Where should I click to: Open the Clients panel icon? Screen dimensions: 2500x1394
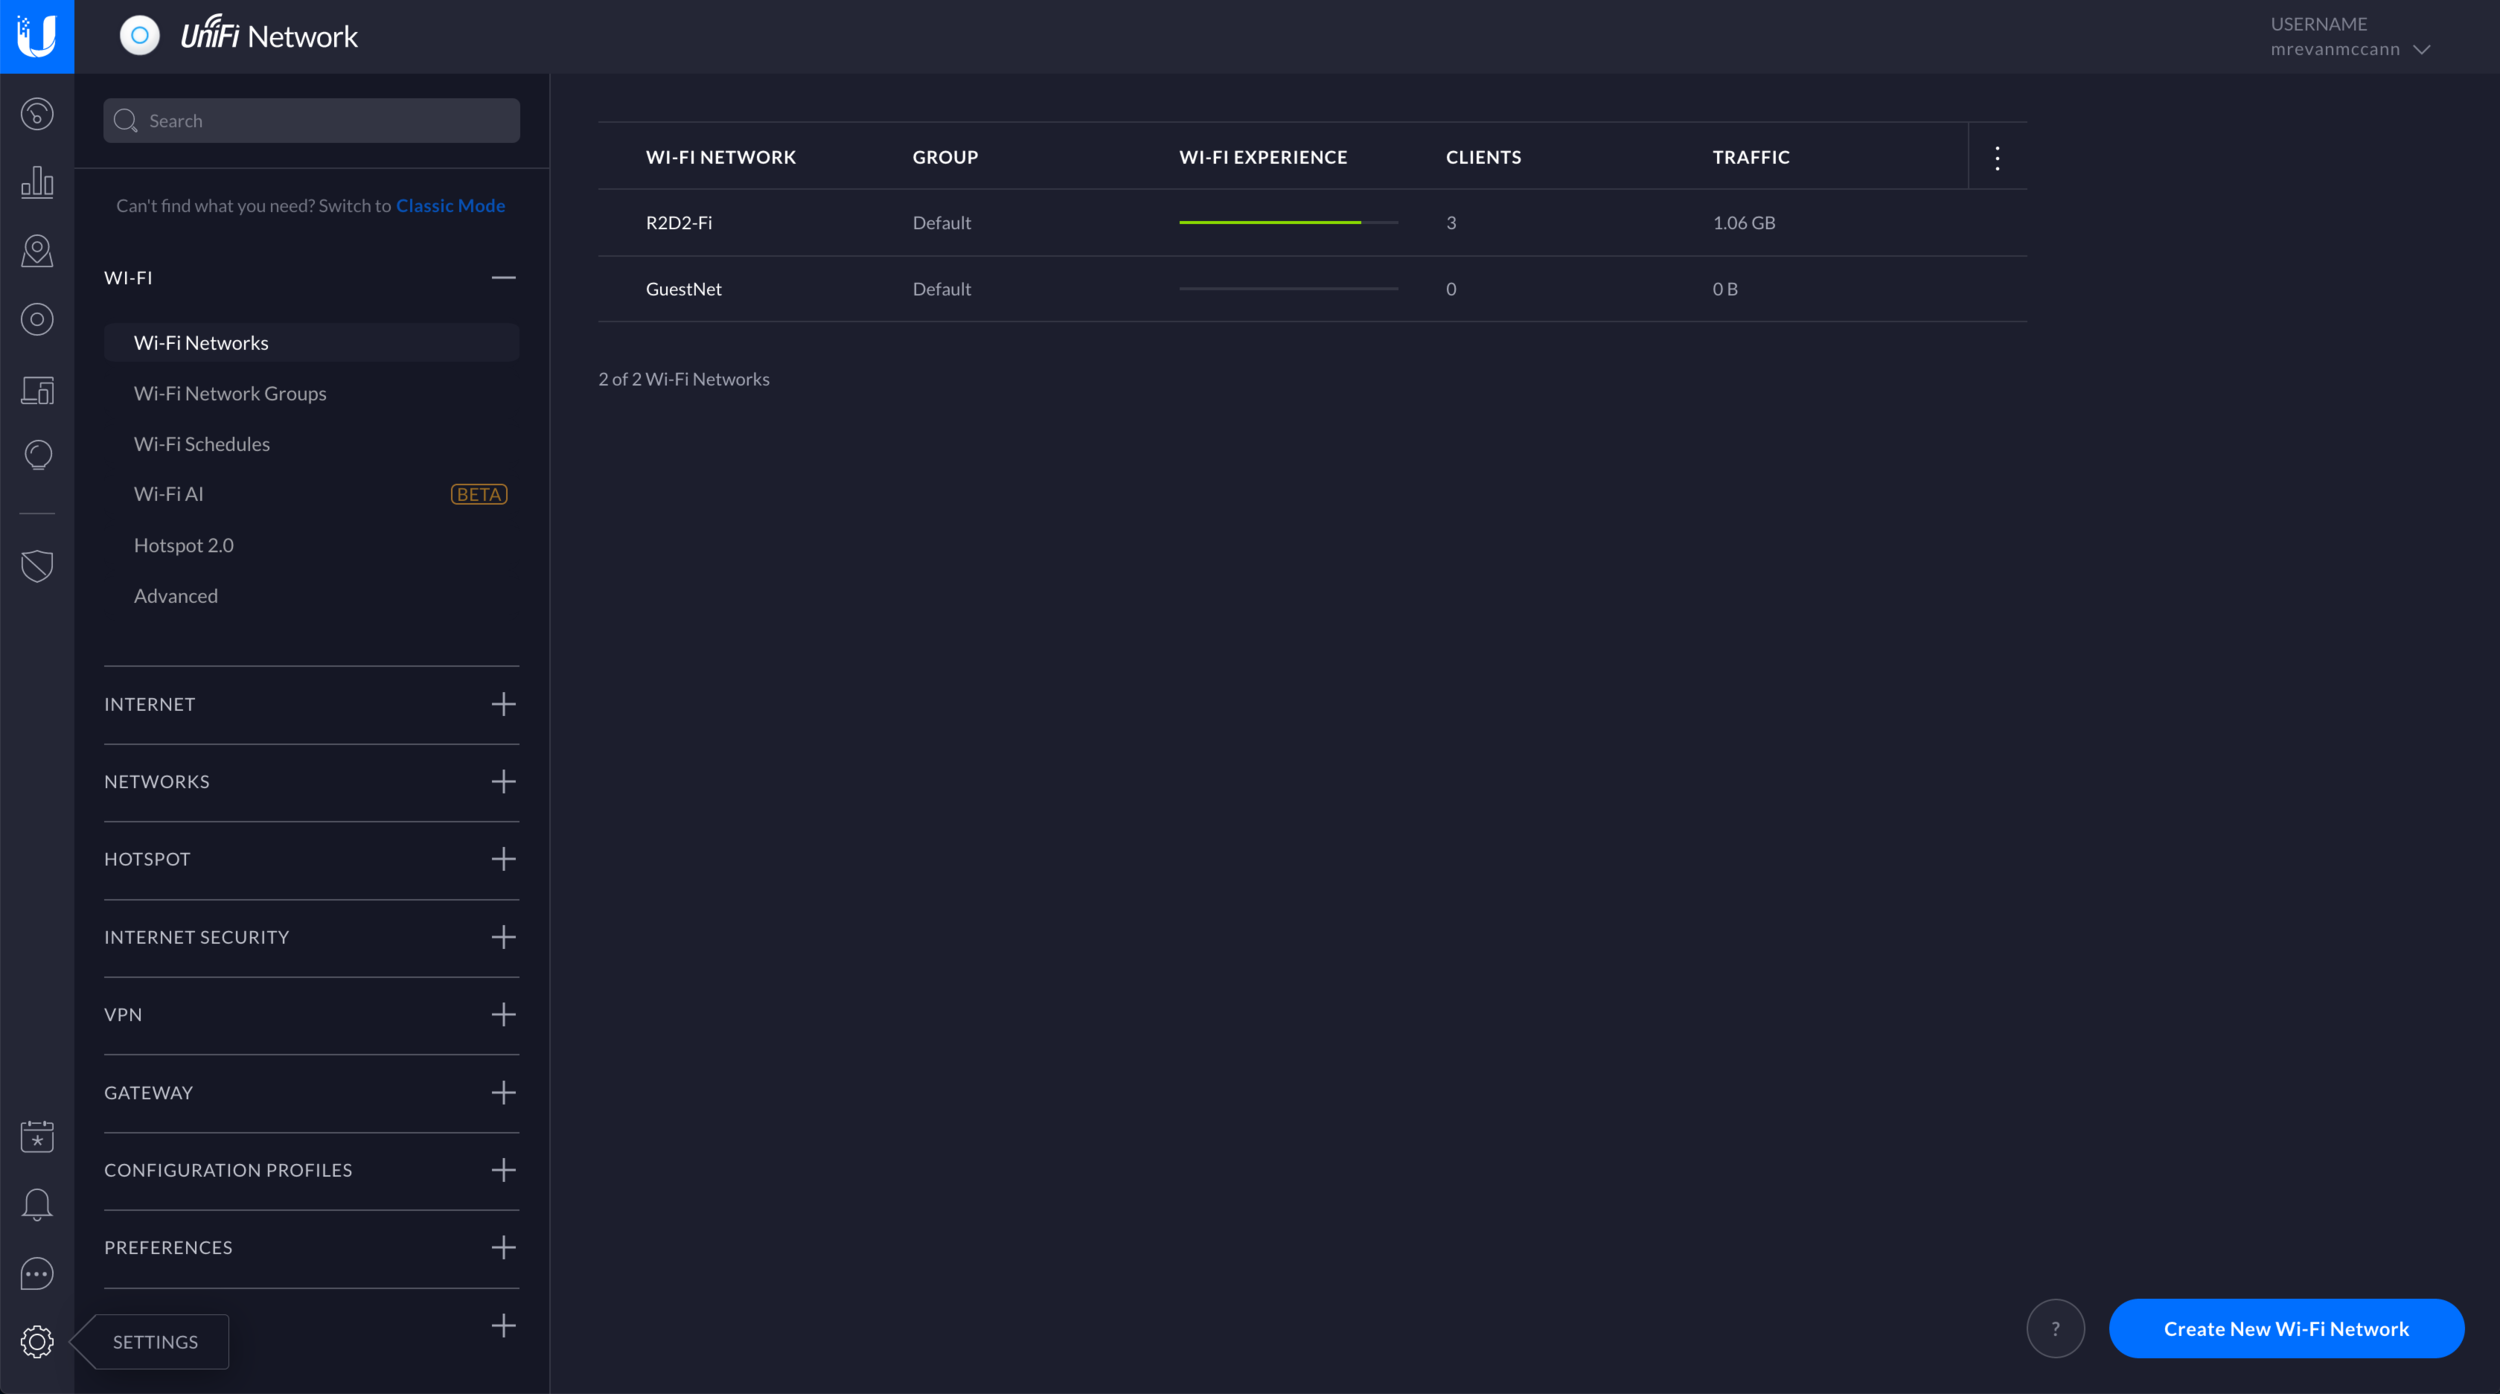[37, 320]
